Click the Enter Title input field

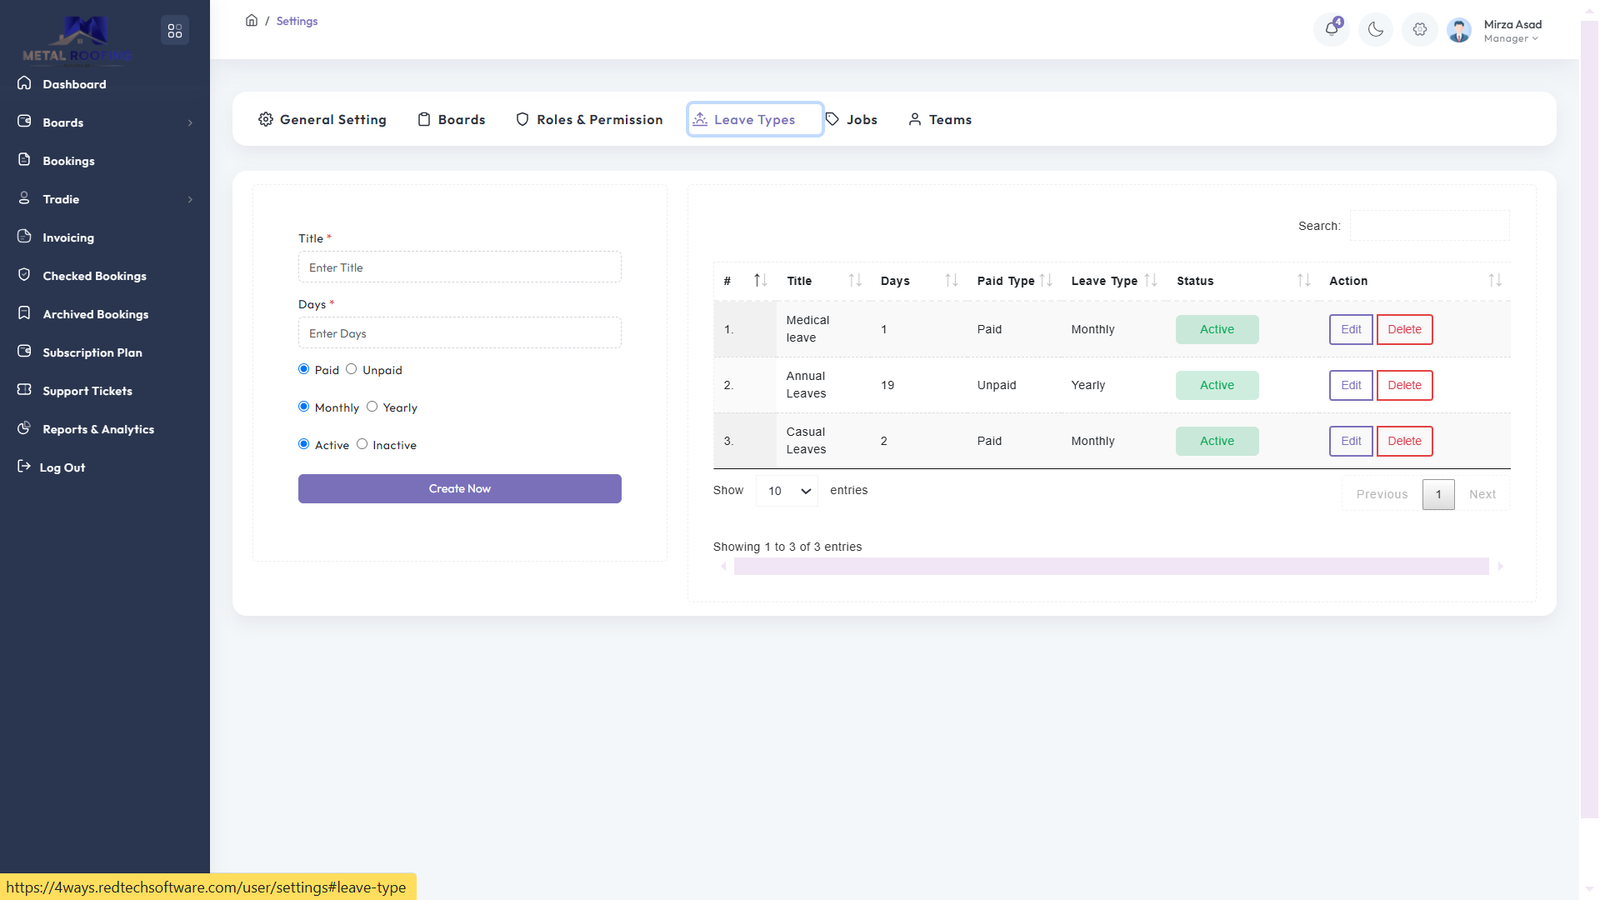click(459, 267)
